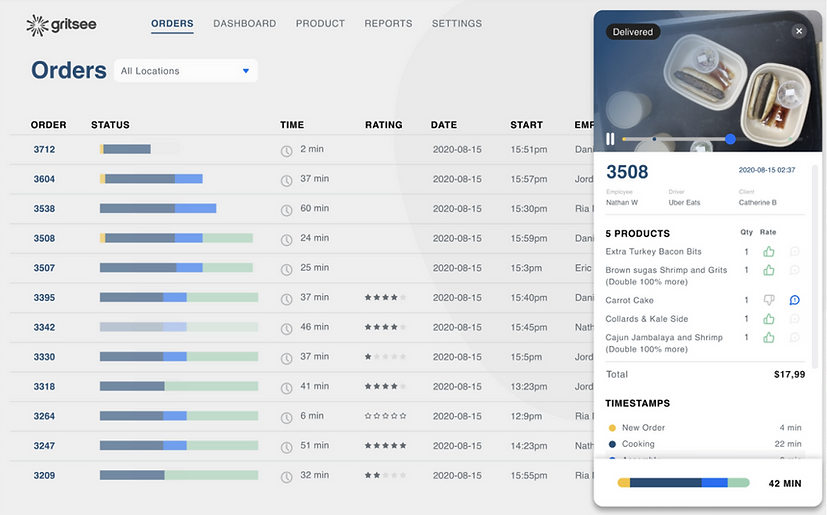Go to the REPORTS tab
827x515 pixels.
[388, 23]
